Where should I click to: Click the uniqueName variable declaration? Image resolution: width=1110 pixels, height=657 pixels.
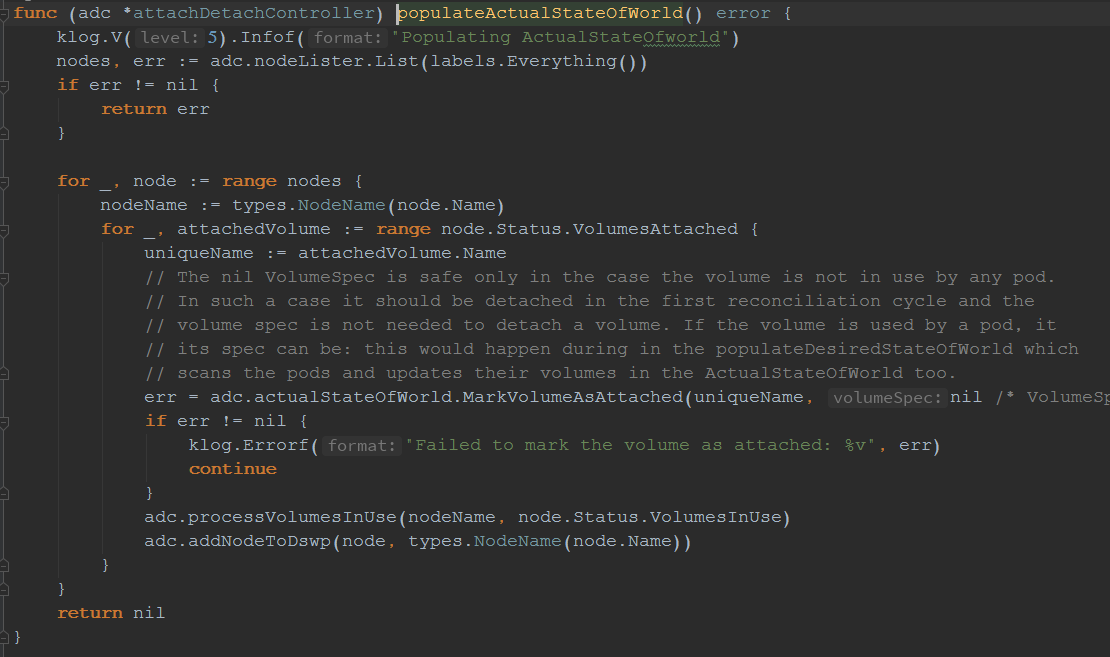click(x=199, y=253)
